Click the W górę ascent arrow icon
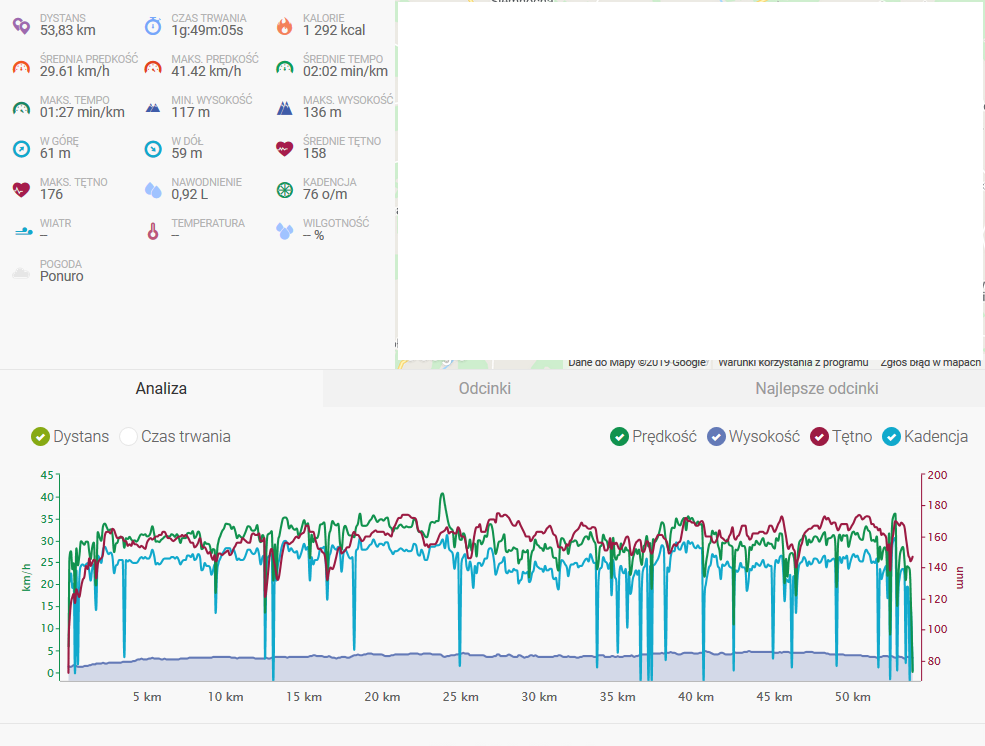 [x=21, y=149]
